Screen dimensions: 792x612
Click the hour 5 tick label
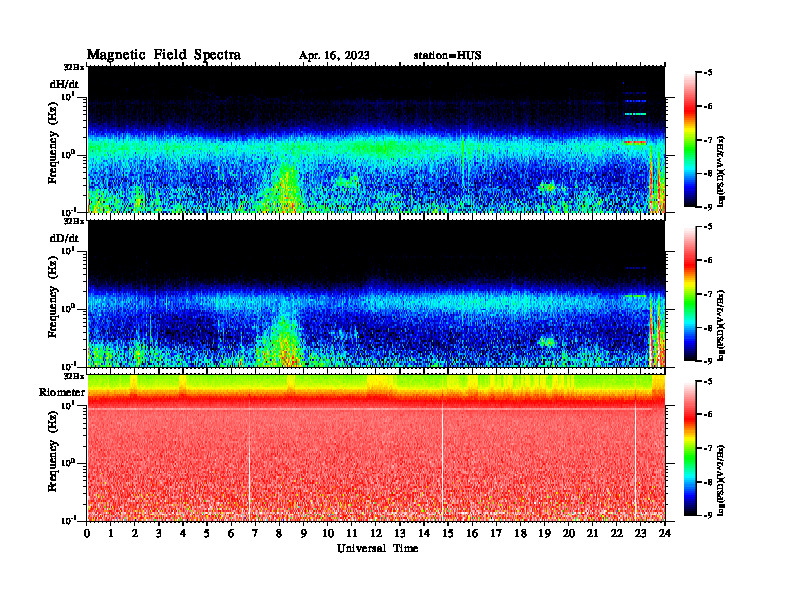click(207, 533)
